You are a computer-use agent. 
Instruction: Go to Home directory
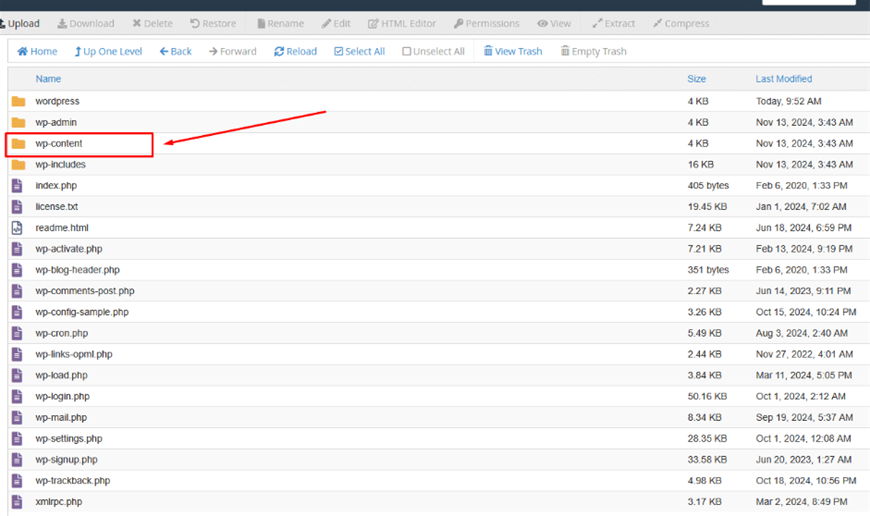pos(37,51)
